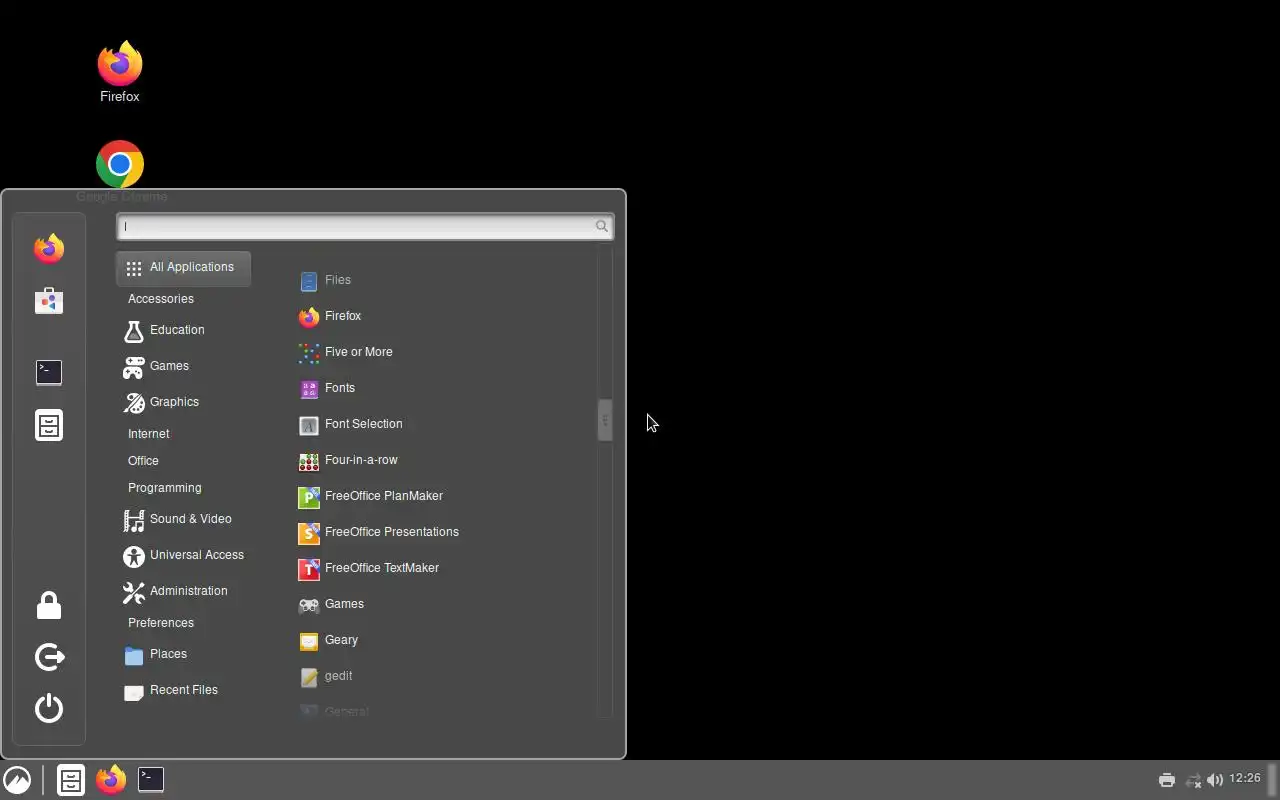Launch Firefox from the bottom panel
The width and height of the screenshot is (1280, 800).
click(x=111, y=779)
